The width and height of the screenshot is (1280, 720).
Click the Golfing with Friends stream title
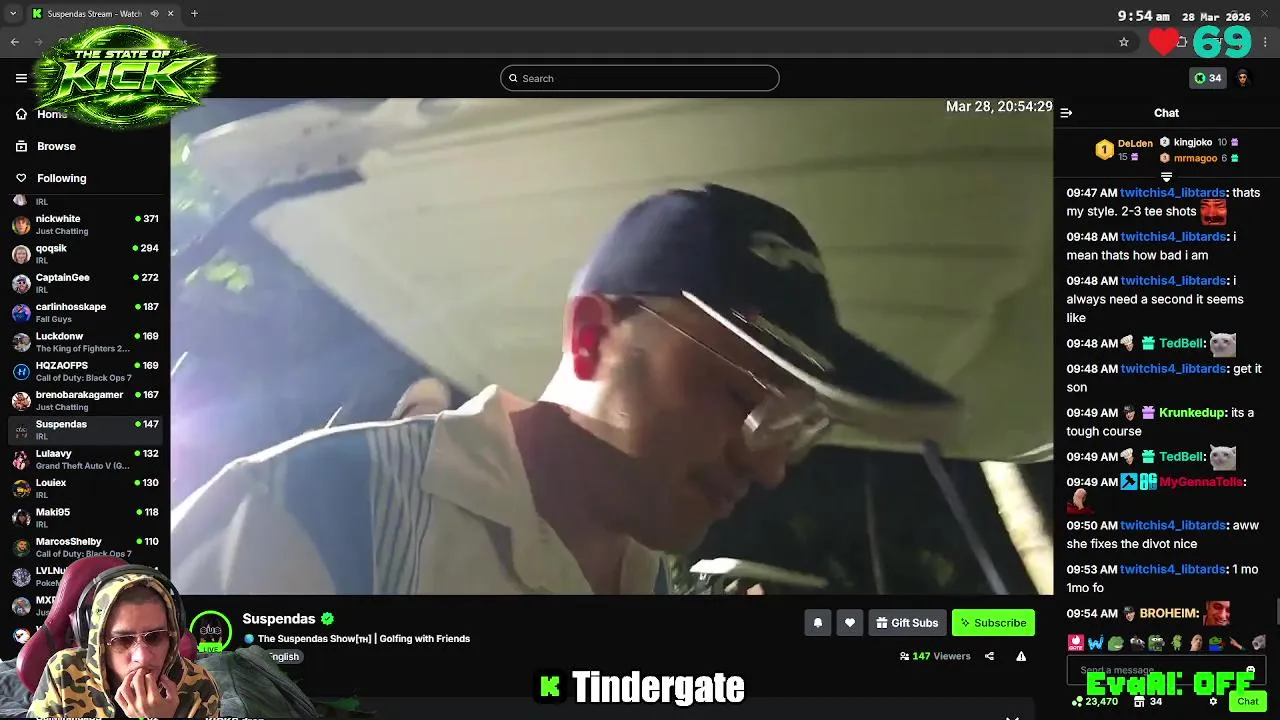tap(364, 639)
